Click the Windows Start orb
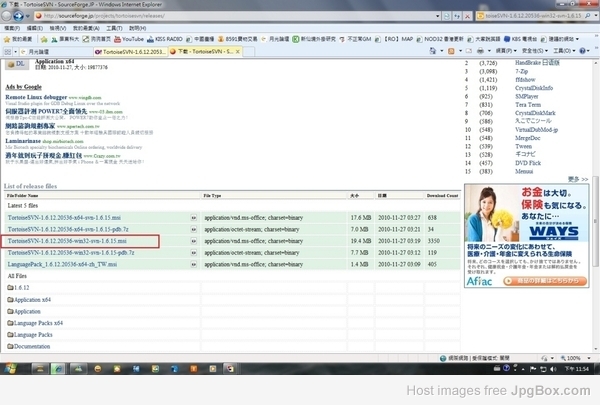Screen dimensions: 600x405 (10, 370)
